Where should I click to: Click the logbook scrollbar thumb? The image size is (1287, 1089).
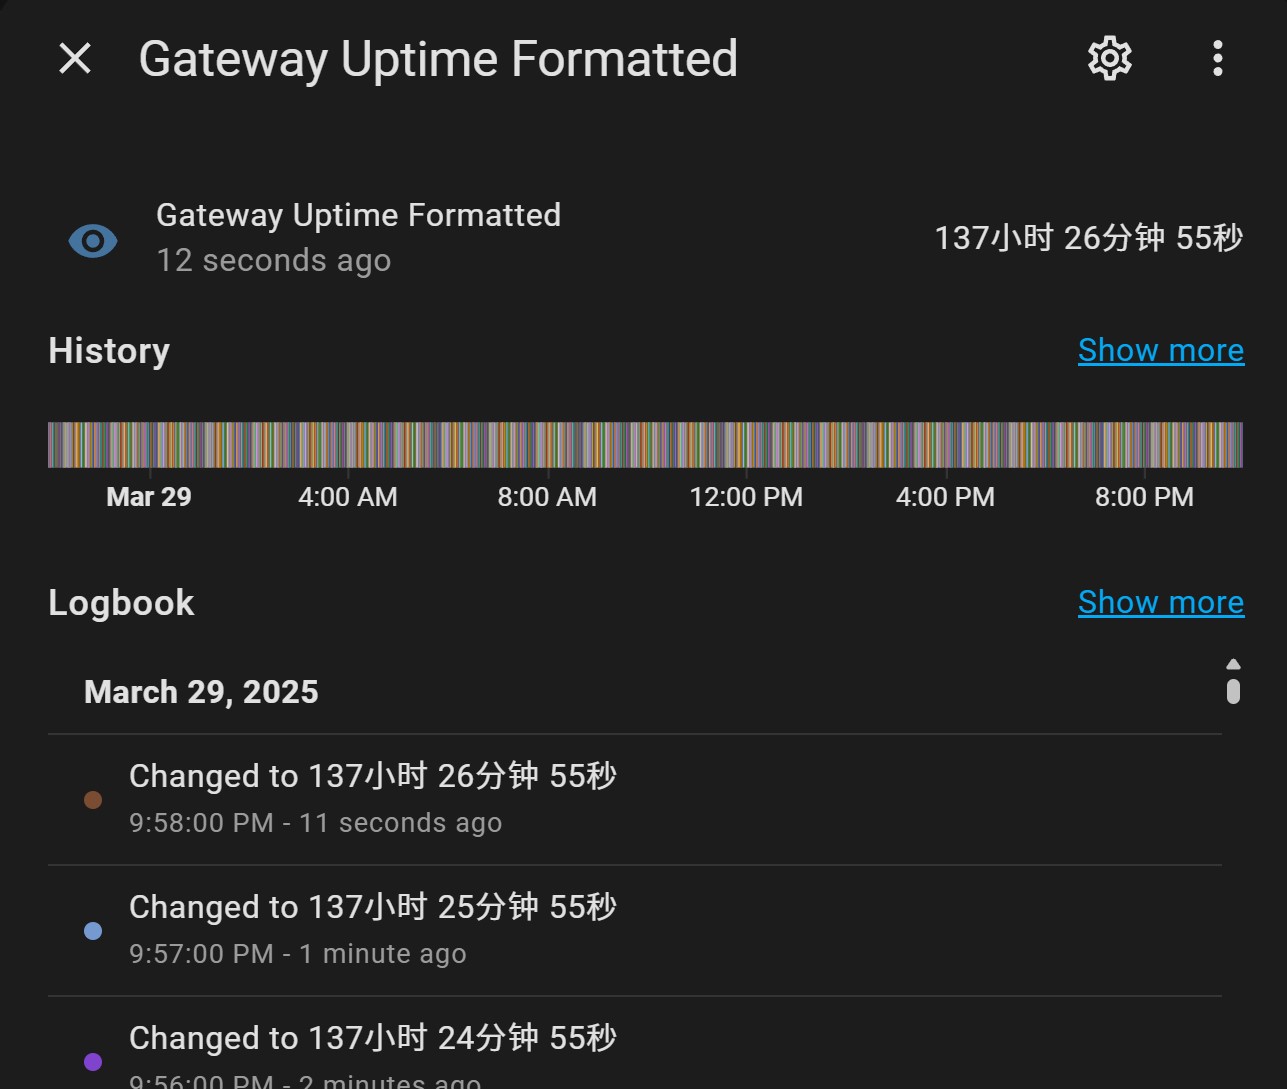point(1233,691)
